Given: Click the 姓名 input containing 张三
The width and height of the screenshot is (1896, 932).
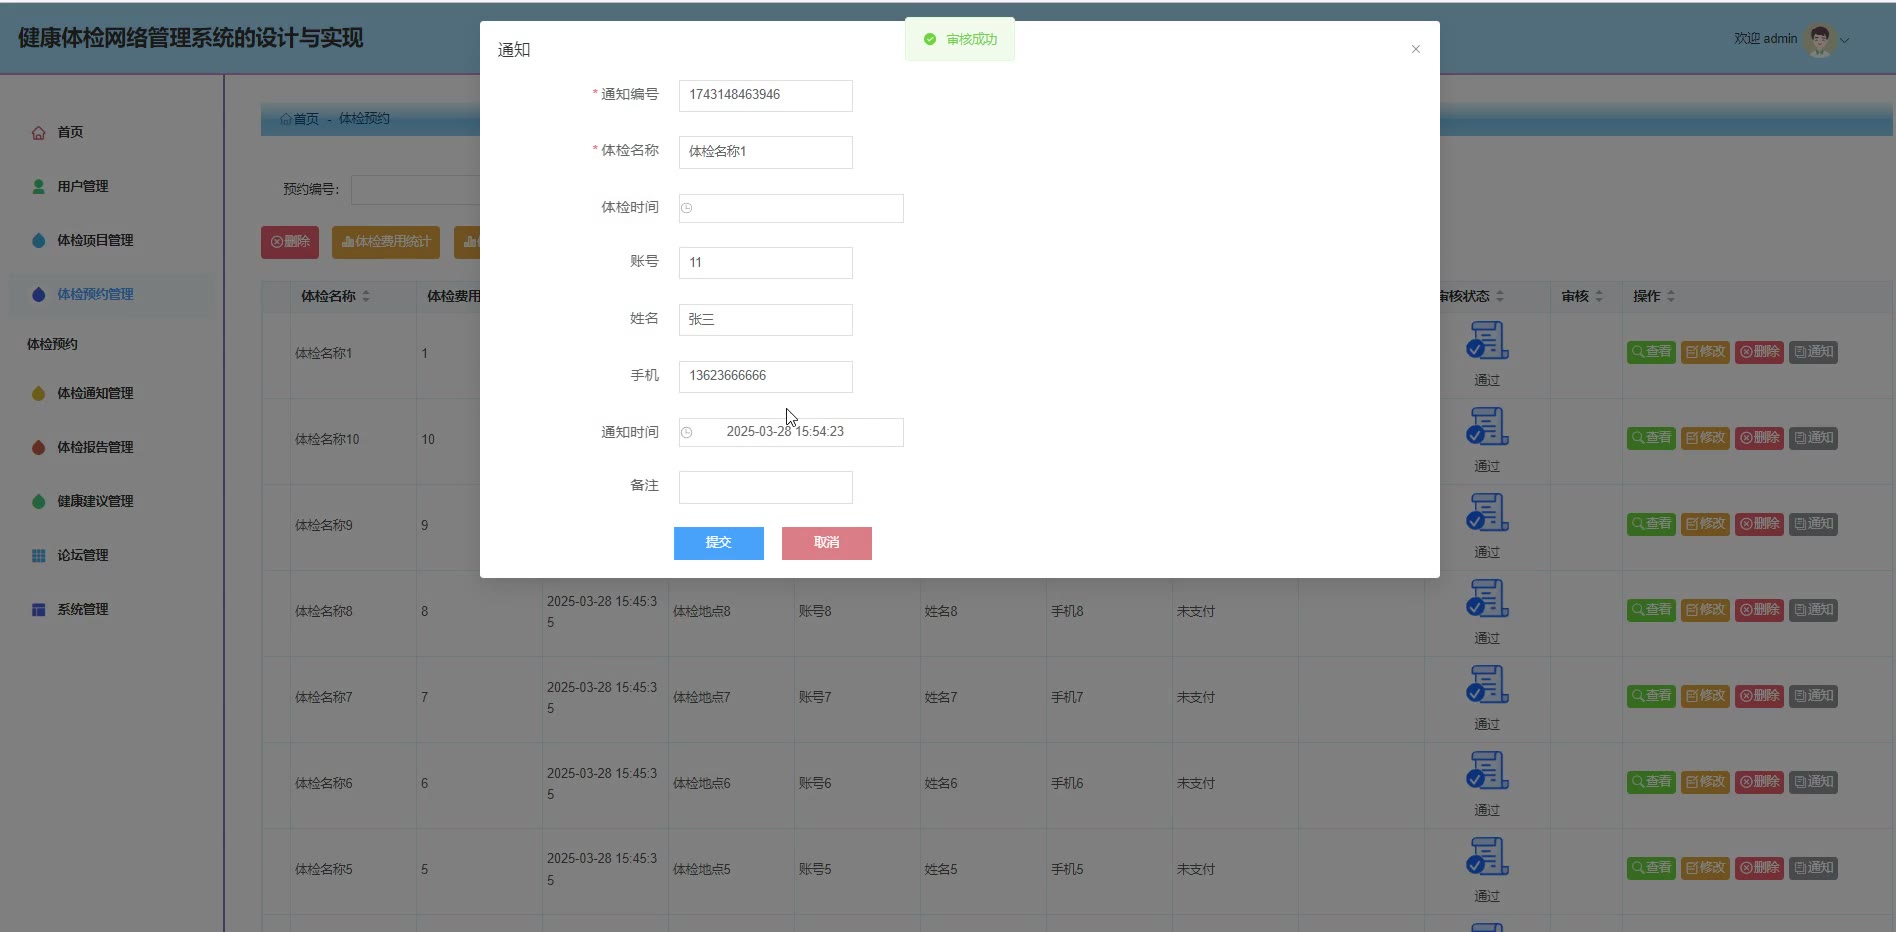Looking at the screenshot, I should pos(765,320).
